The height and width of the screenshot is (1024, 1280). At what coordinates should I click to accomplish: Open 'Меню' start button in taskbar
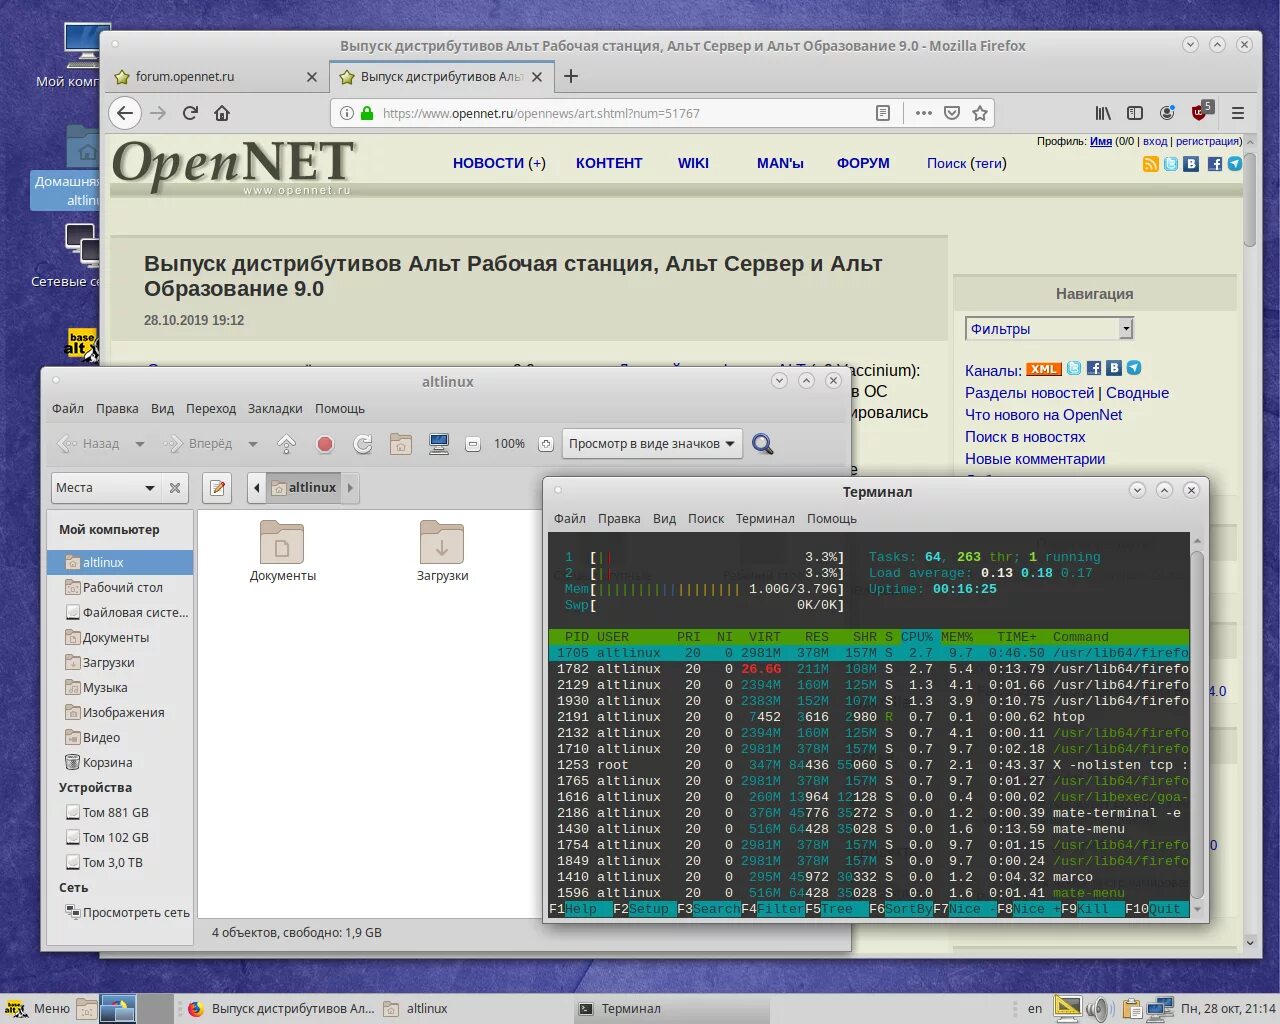38,1009
